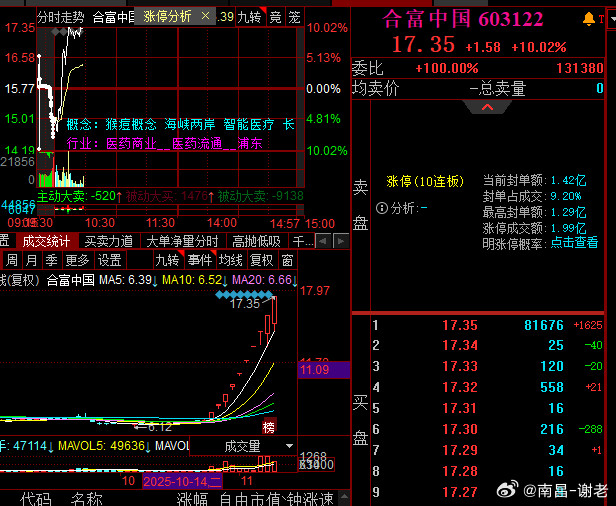Click the 名称 column header
Viewport: 616px width, 506px height.
(x=86, y=498)
